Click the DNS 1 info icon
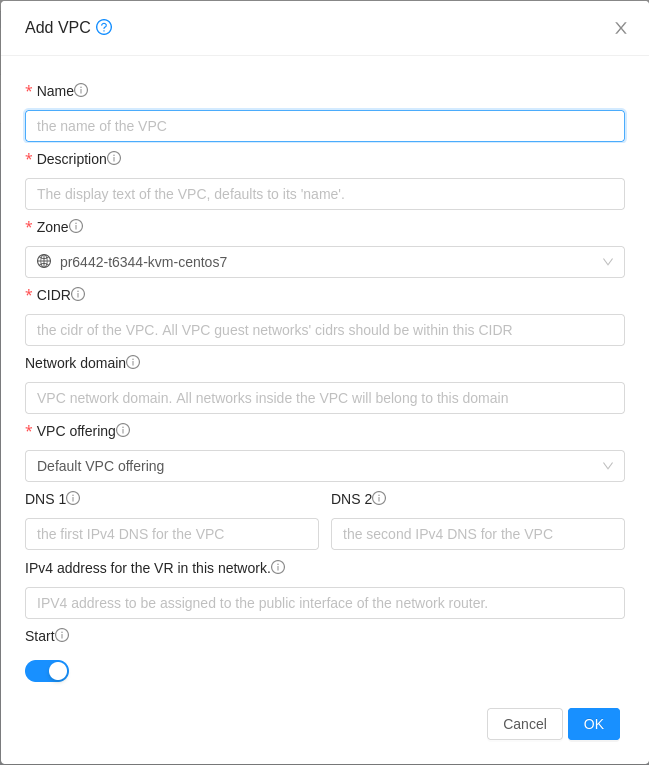This screenshot has width=649, height=765. click(73, 498)
